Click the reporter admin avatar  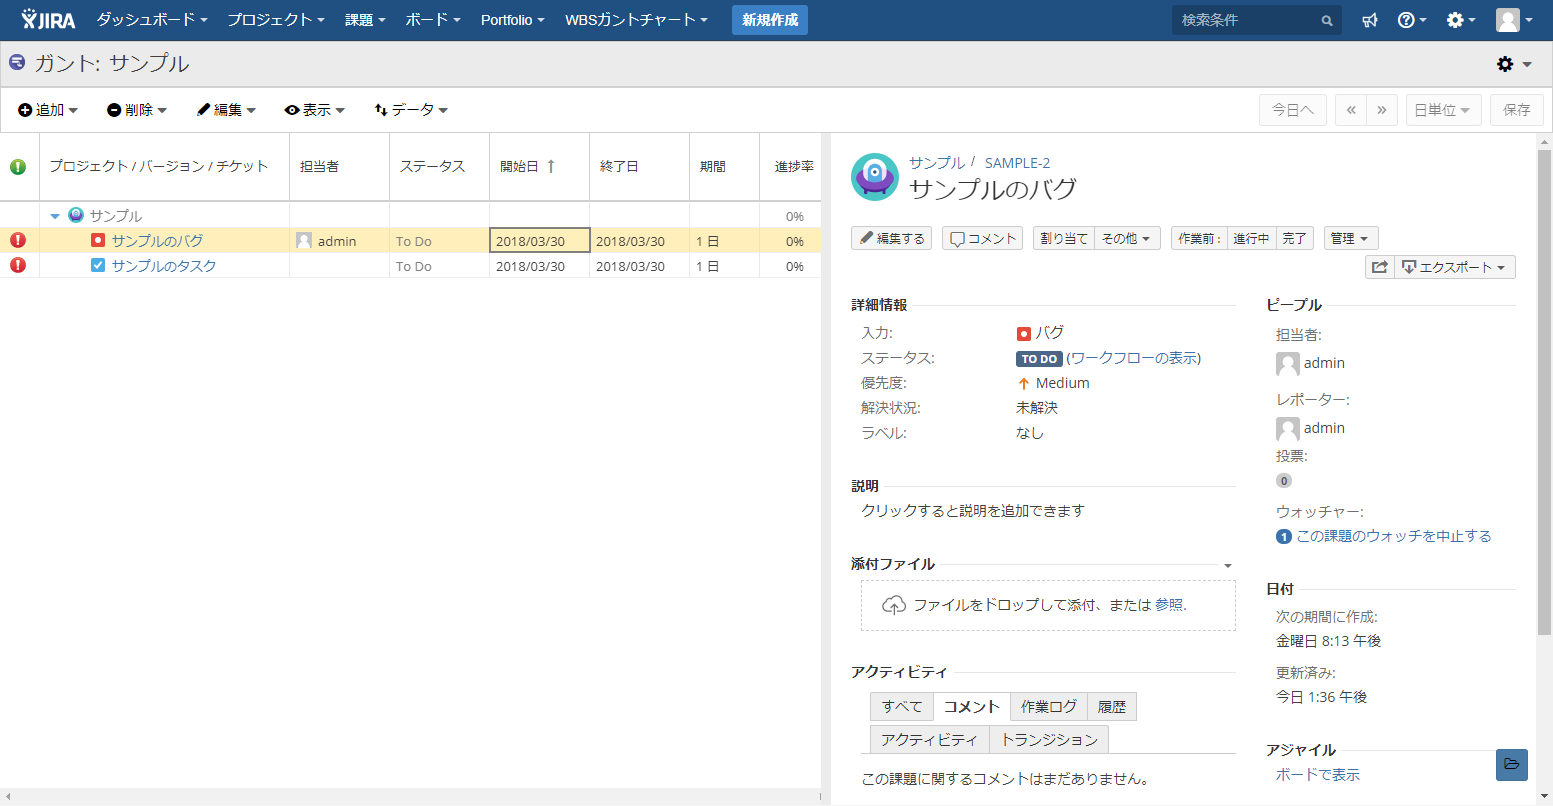pos(1288,428)
